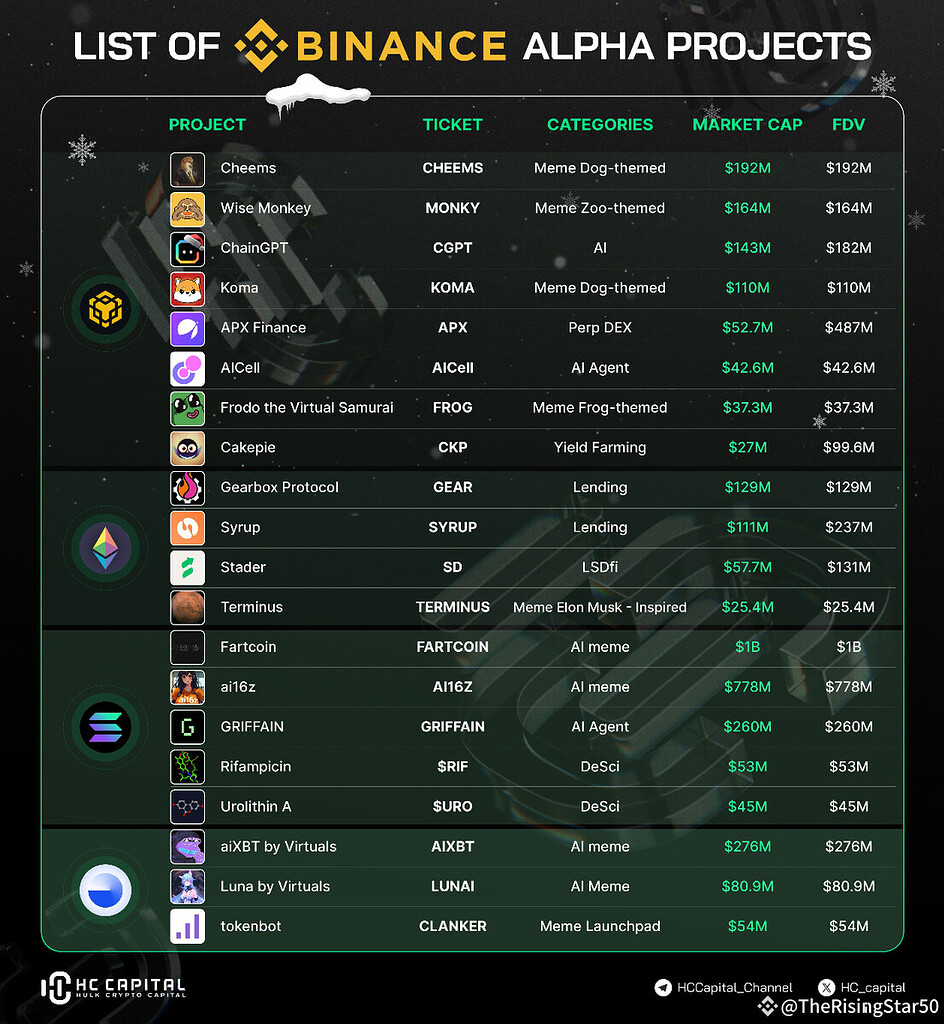Screen dimensions: 944x1024
Task: Click the tokenbot bar chart icon
Action: point(187,926)
